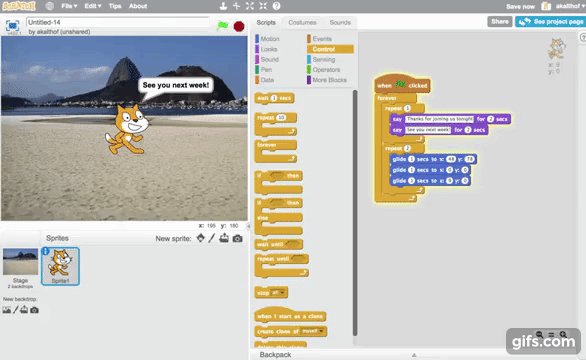Screen dimensions: 586x360
Task: Click the 'See you next week!' say block text field
Action: click(428, 130)
